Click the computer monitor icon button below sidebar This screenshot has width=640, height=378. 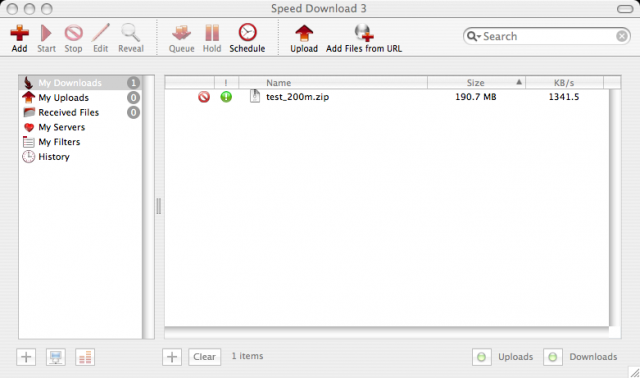click(56, 357)
